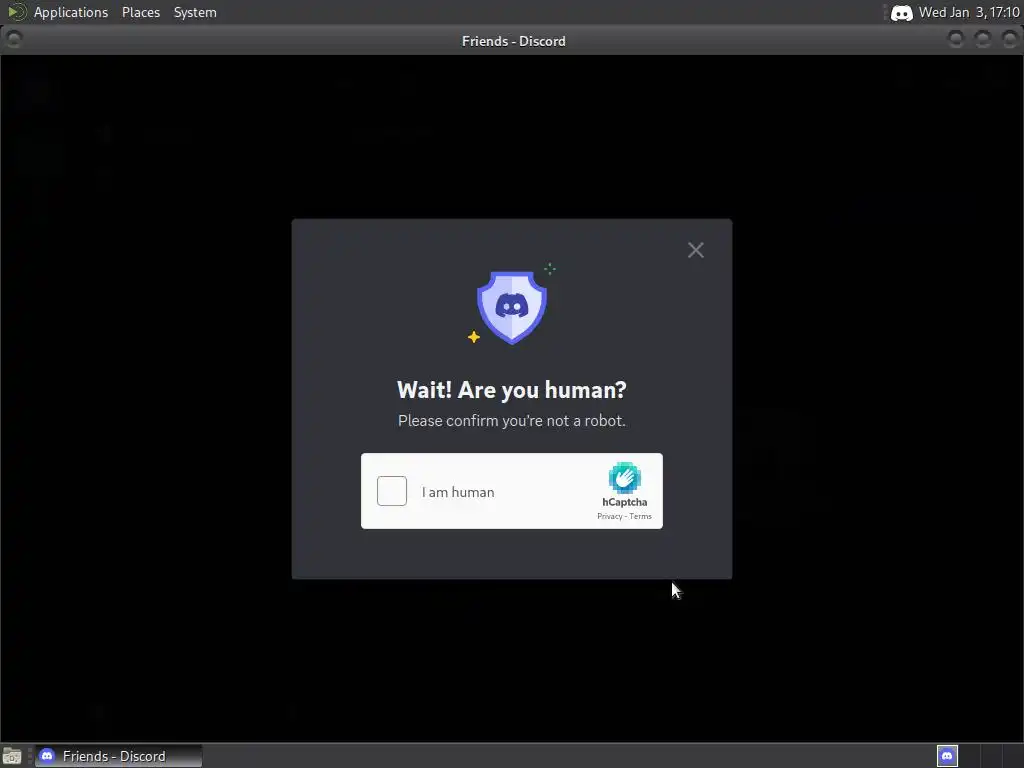Select Friends - Discord taskbar entry
1024x768 pixels.
(x=119, y=756)
